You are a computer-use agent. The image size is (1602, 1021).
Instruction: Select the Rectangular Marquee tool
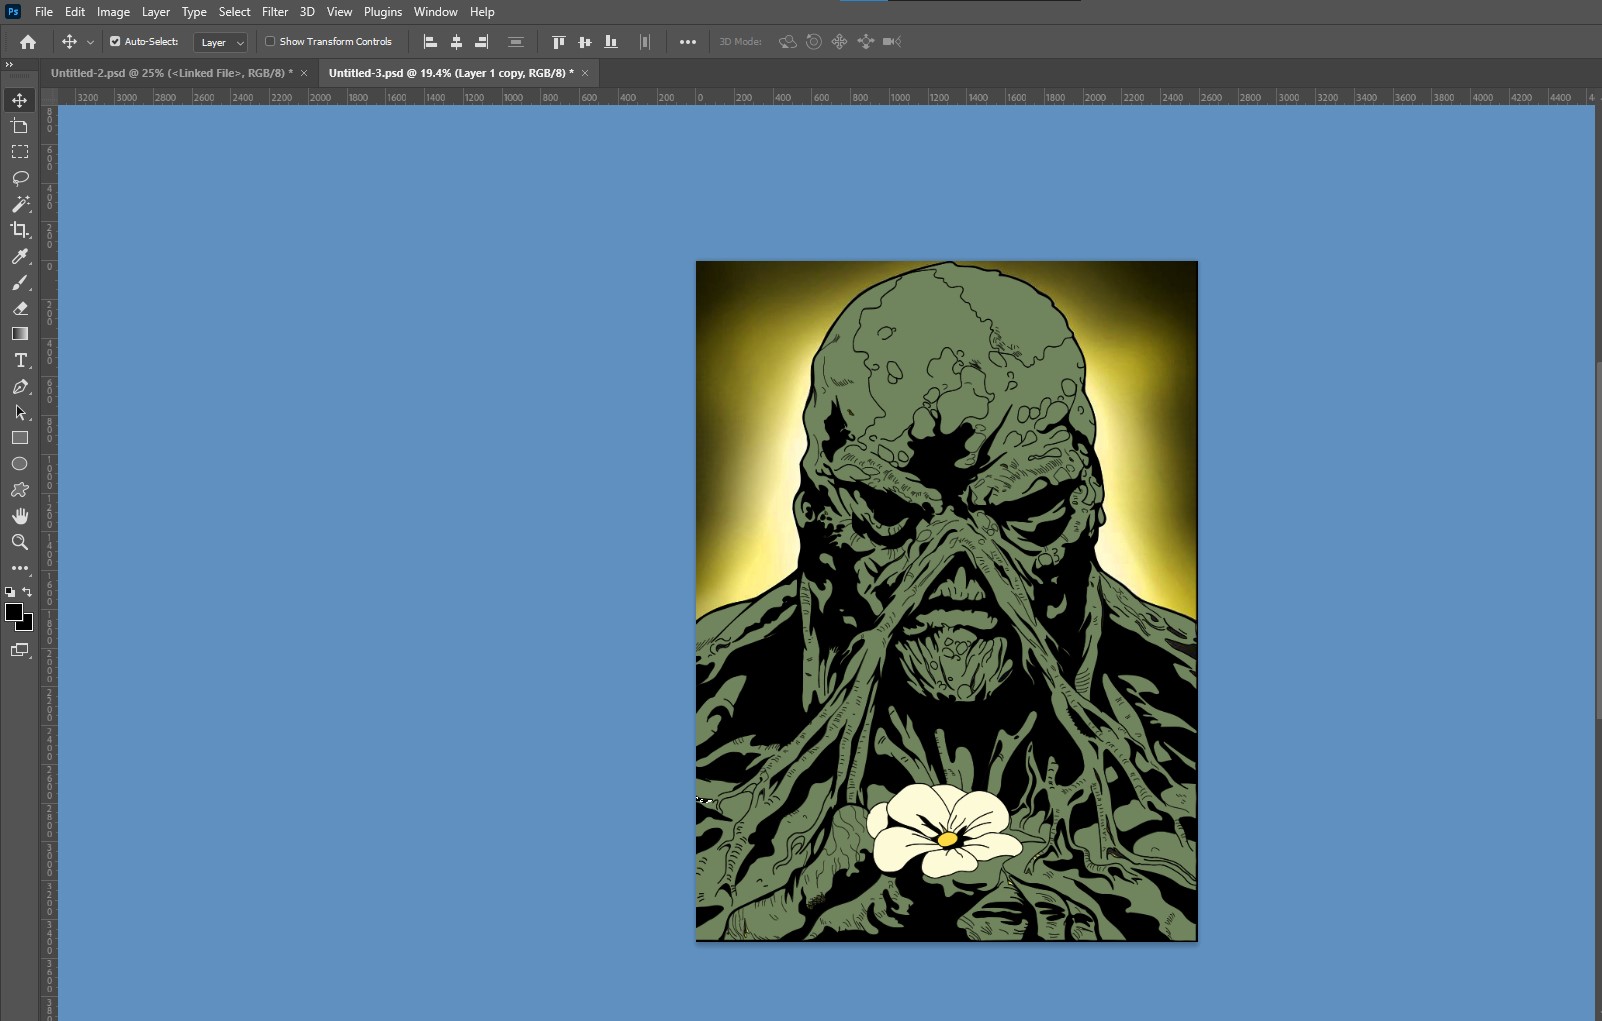19,152
